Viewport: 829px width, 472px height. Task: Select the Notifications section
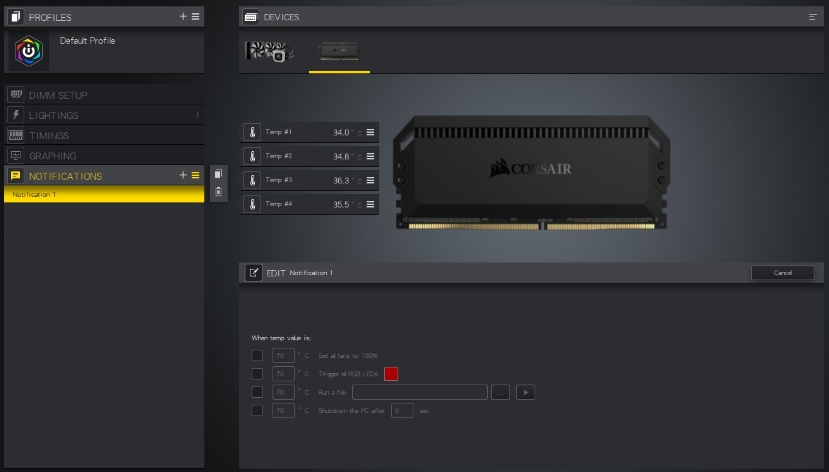tap(104, 175)
